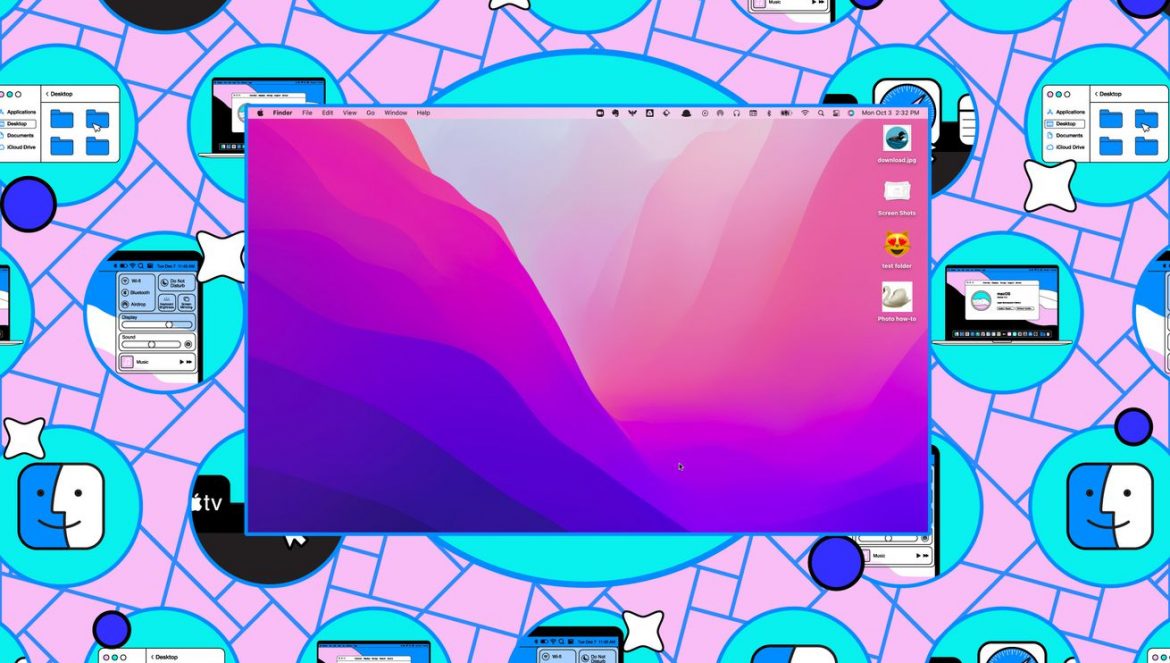
Task: Select the Photo how-to swan item
Action: pos(897,302)
